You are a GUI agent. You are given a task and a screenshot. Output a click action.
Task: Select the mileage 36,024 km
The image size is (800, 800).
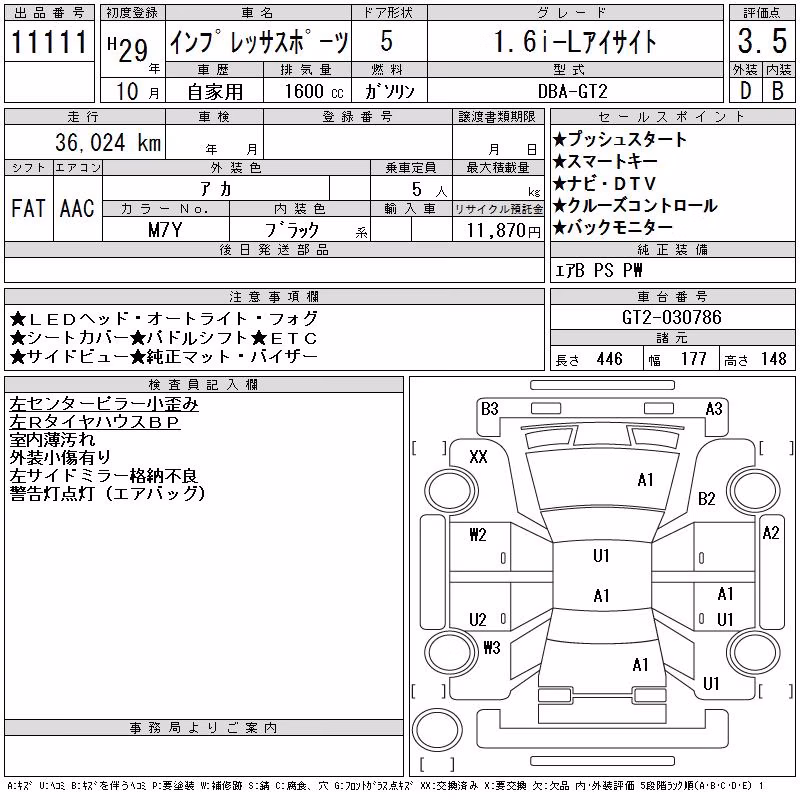[108, 142]
